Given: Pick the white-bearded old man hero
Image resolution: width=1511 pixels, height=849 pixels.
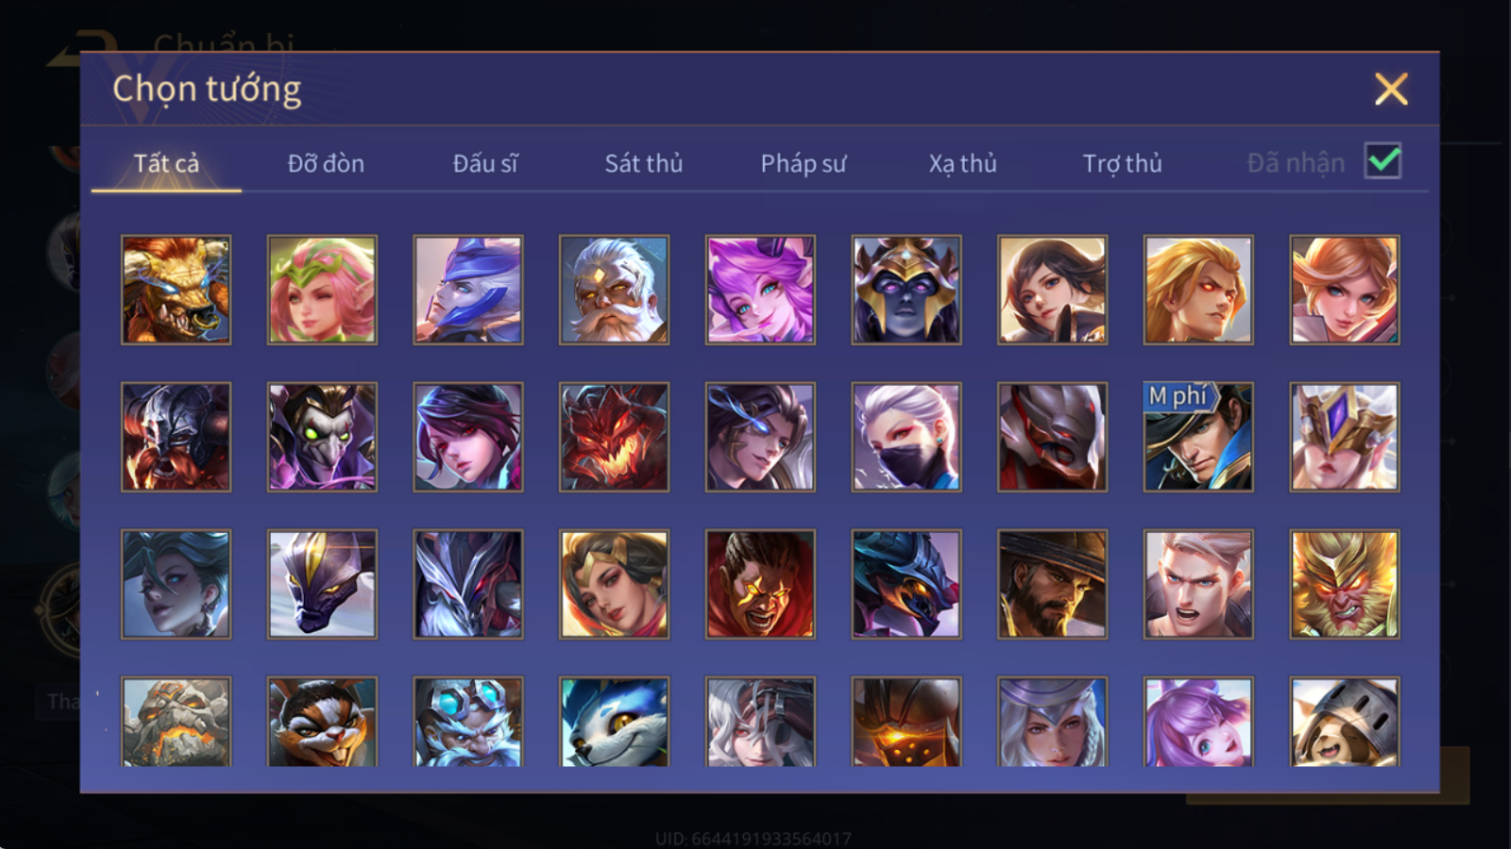Looking at the screenshot, I should coord(614,290).
